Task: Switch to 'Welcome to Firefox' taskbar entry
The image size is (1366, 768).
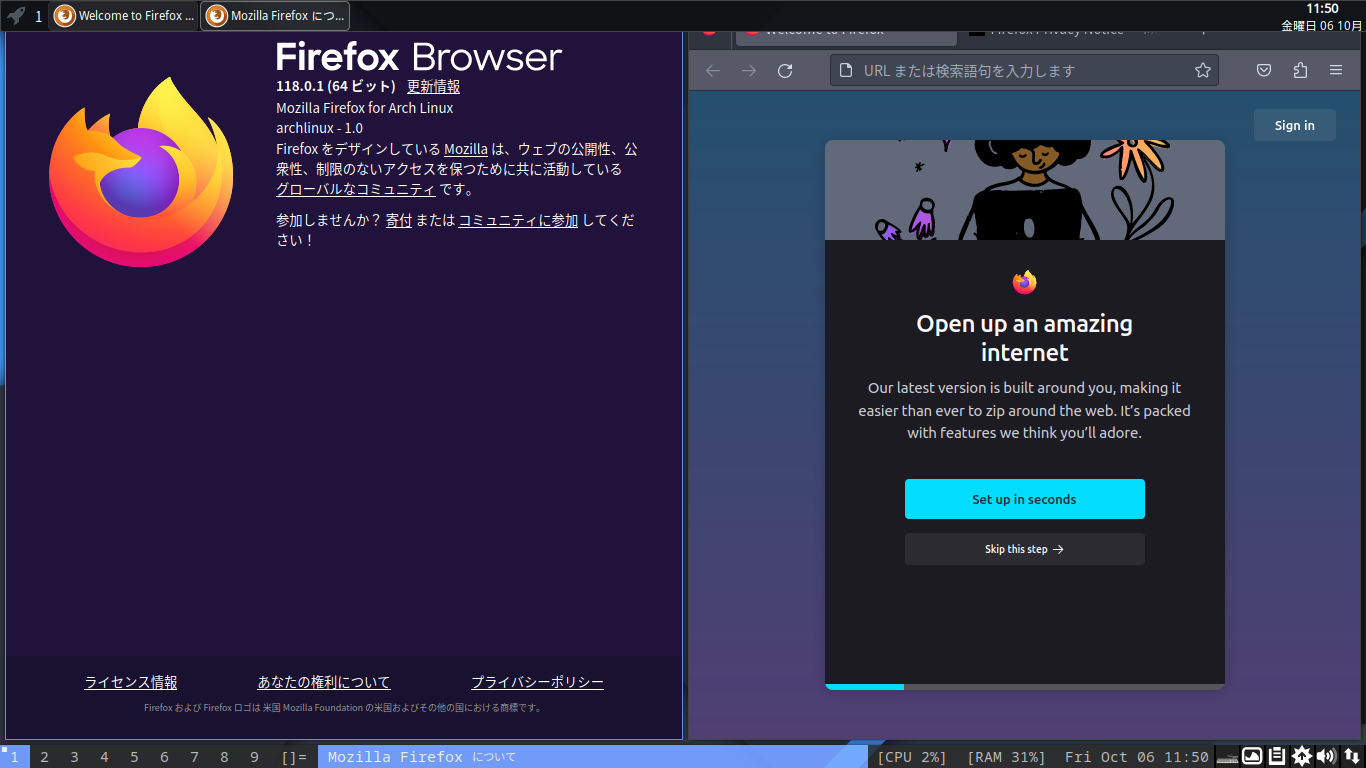Action: tap(124, 16)
